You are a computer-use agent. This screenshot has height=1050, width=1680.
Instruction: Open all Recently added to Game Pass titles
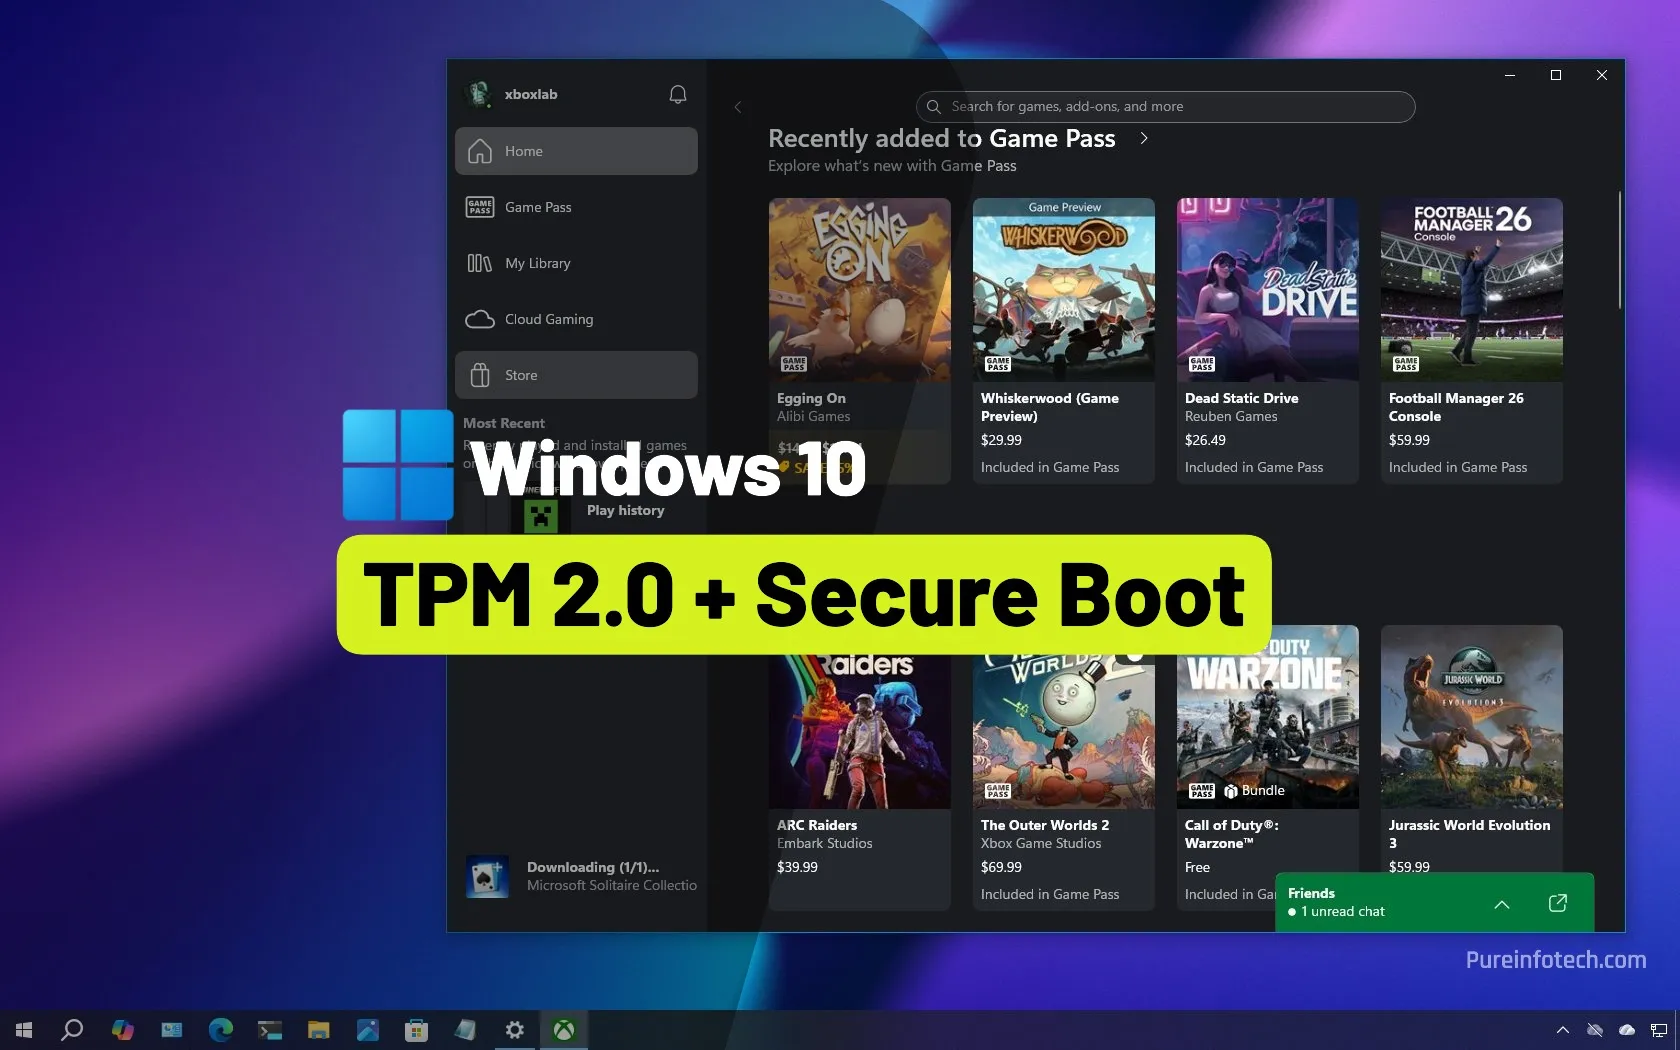click(1143, 139)
